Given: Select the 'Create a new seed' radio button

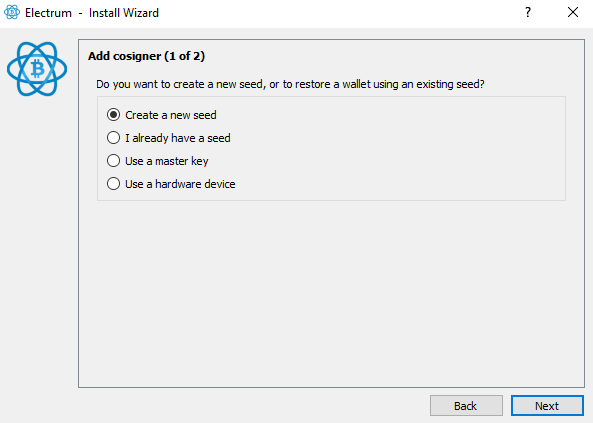Looking at the screenshot, I should [x=113, y=115].
